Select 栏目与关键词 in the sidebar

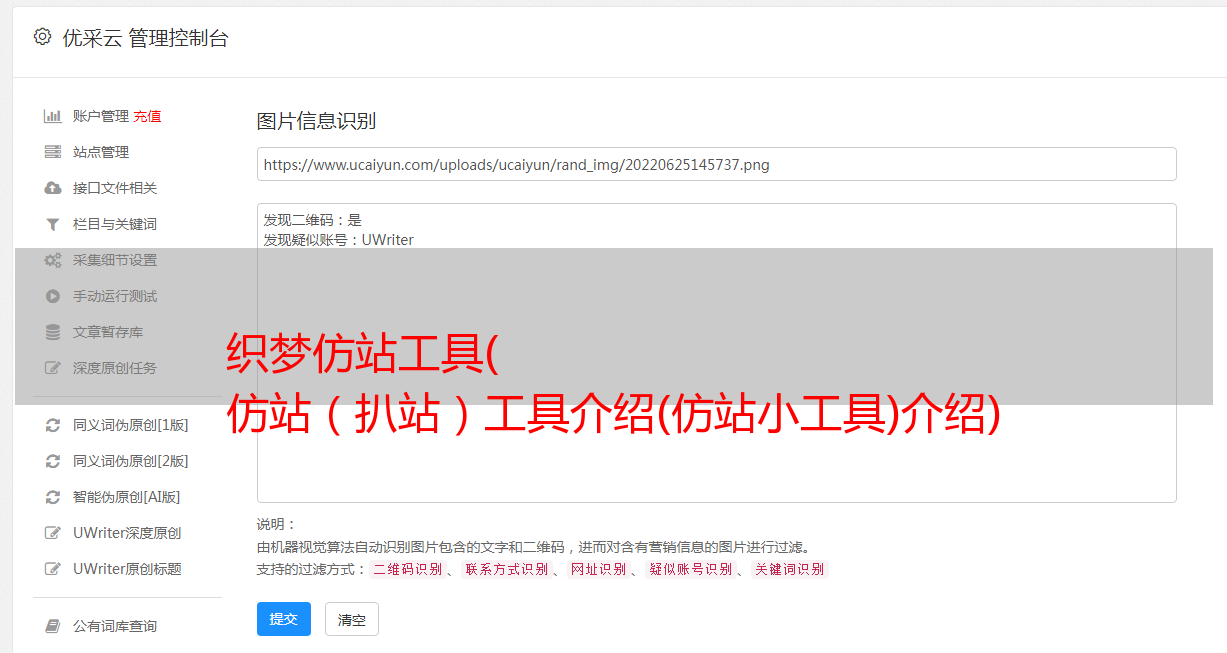(115, 224)
